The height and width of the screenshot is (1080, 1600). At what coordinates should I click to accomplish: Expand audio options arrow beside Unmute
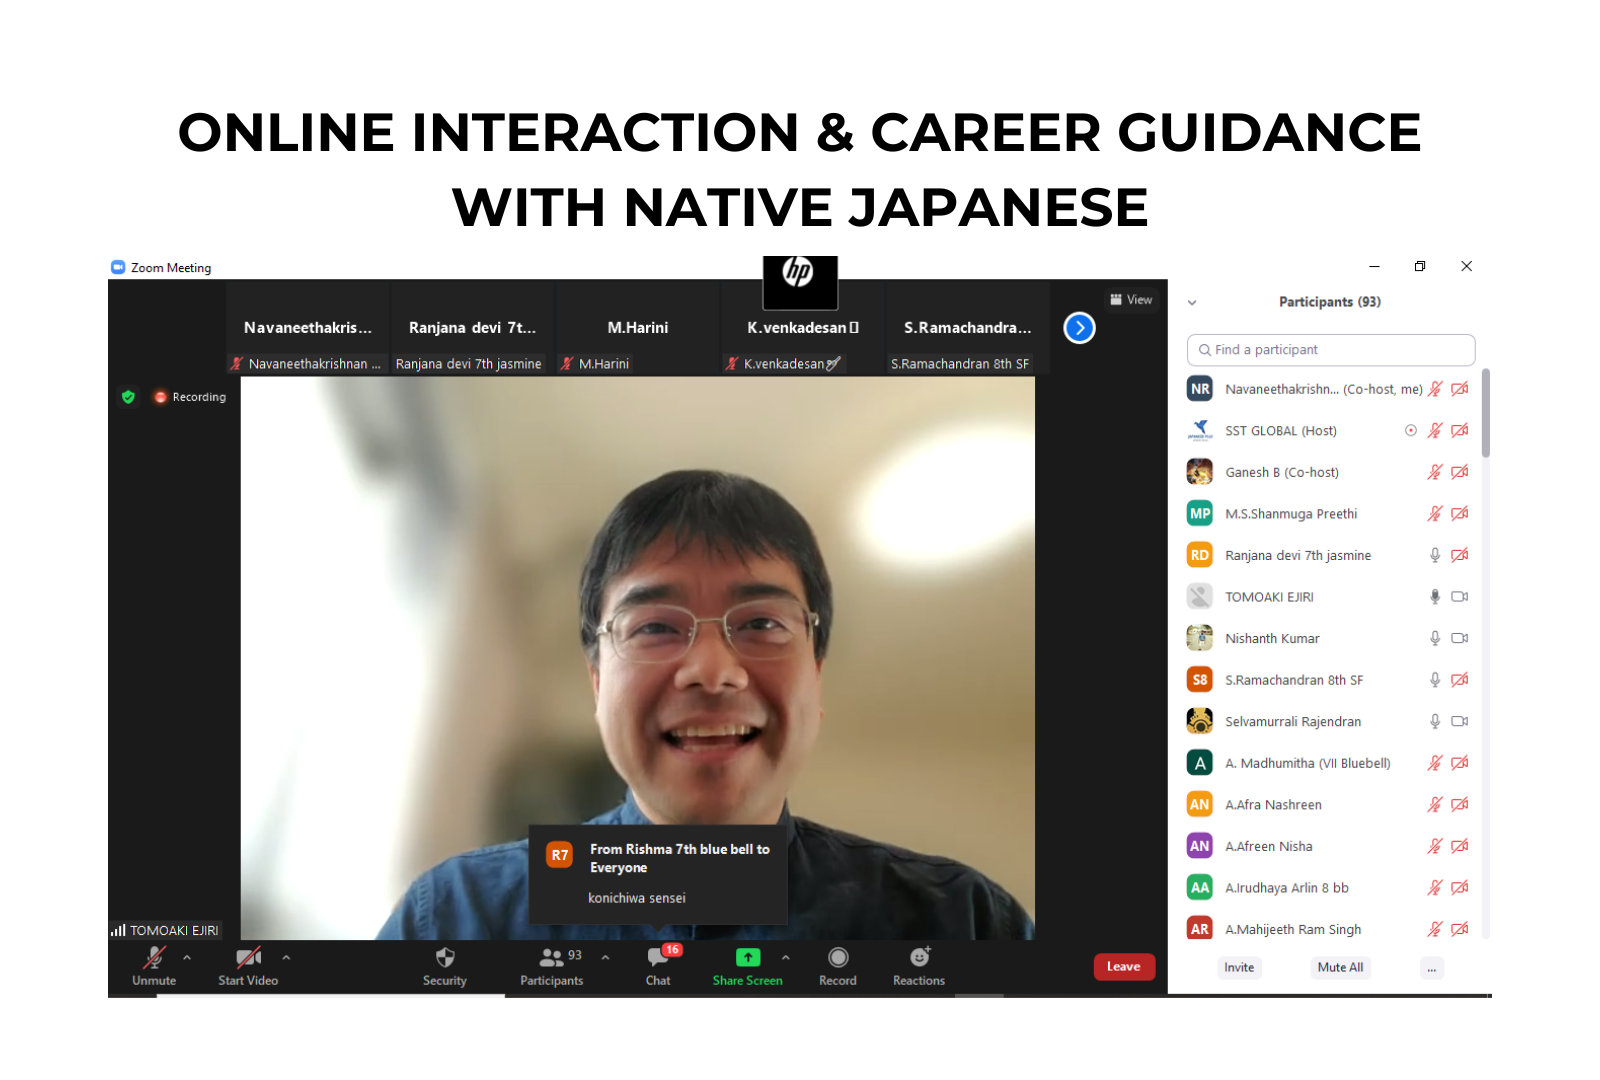187,958
